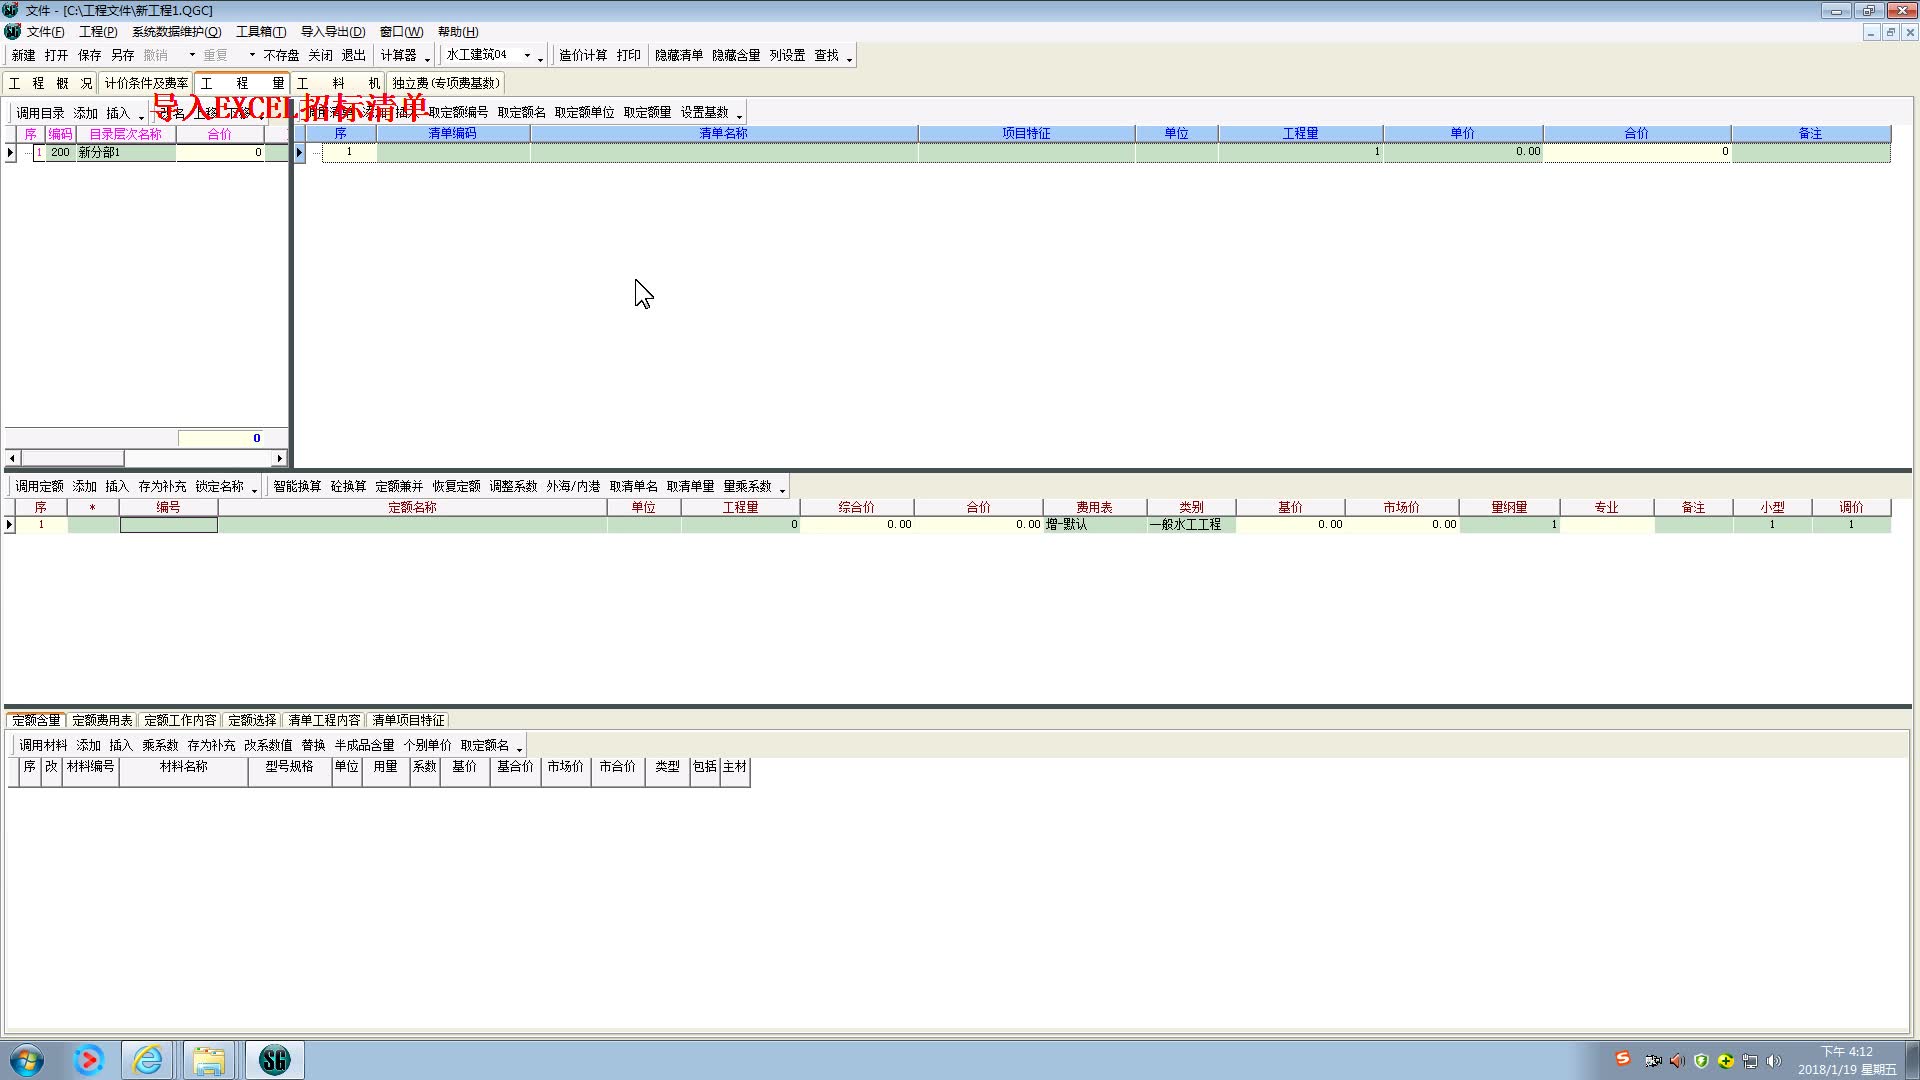
Task: Open the 导入导出(D) menu
Action: pyautogui.click(x=332, y=32)
